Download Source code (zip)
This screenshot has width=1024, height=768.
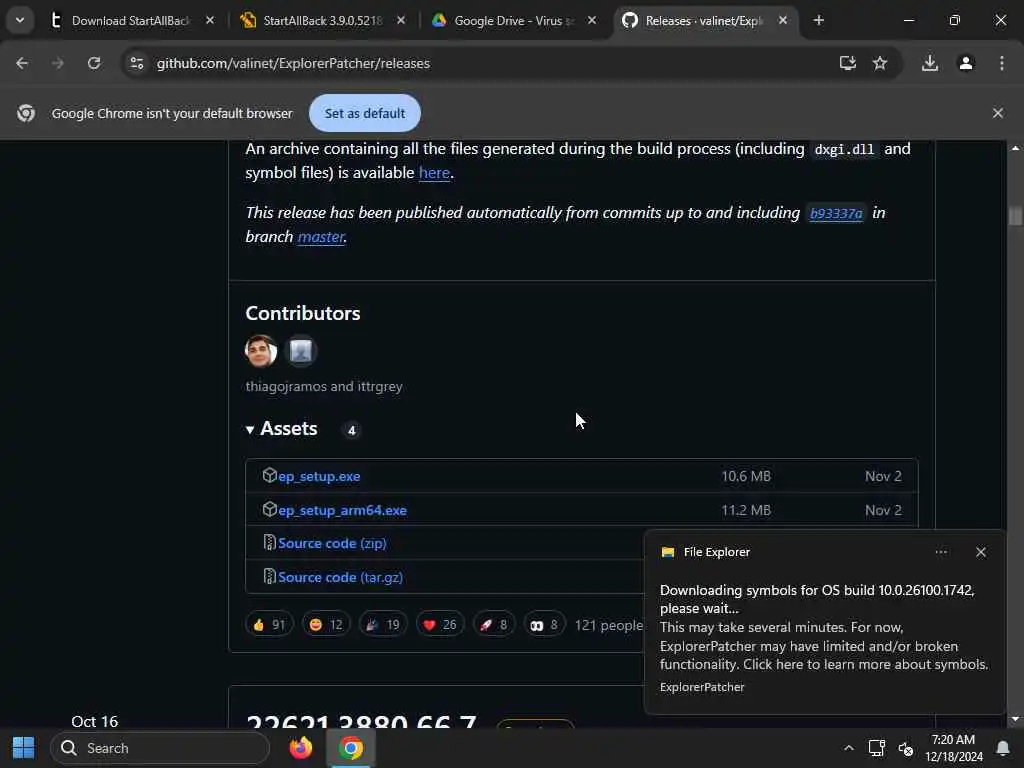coord(332,543)
